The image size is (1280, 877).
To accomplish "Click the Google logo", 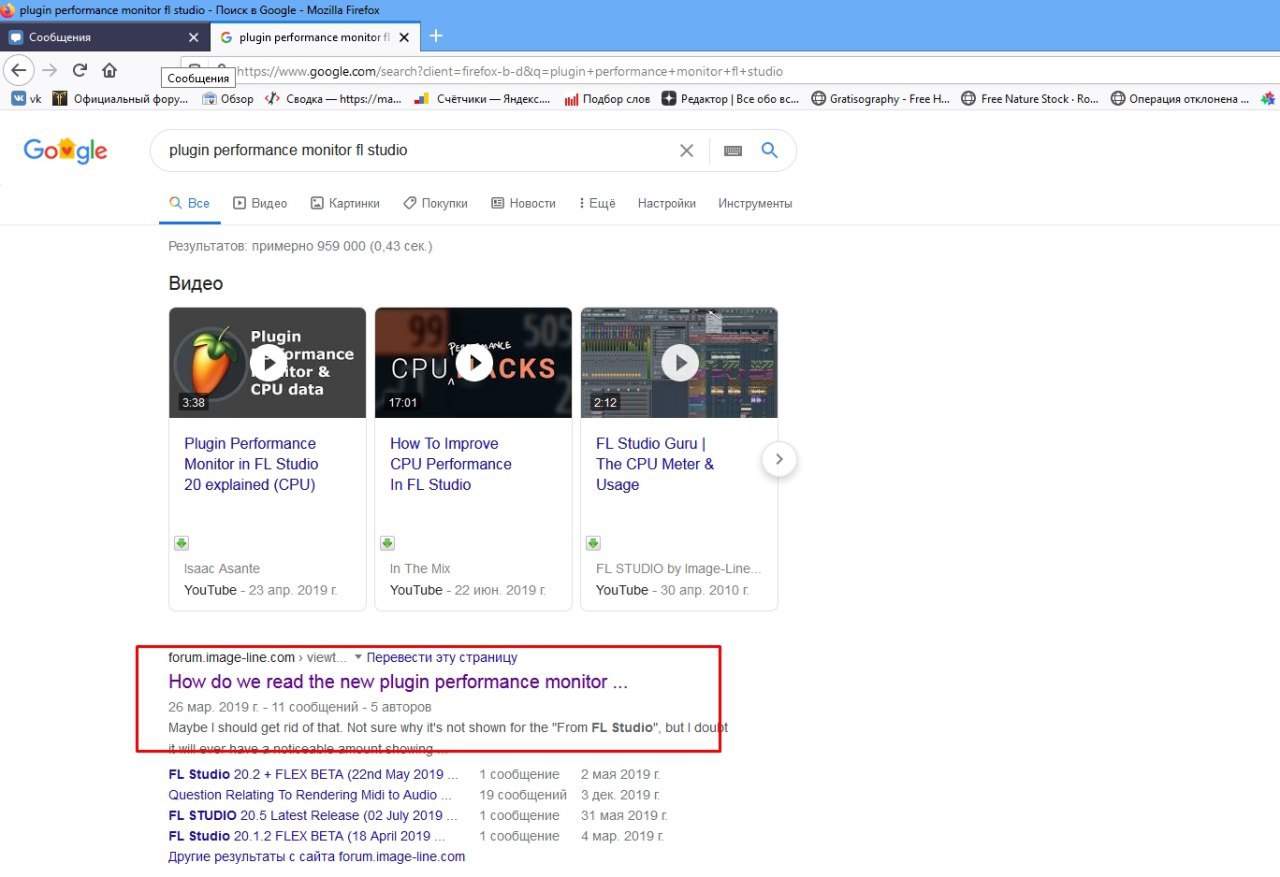I will 66,151.
